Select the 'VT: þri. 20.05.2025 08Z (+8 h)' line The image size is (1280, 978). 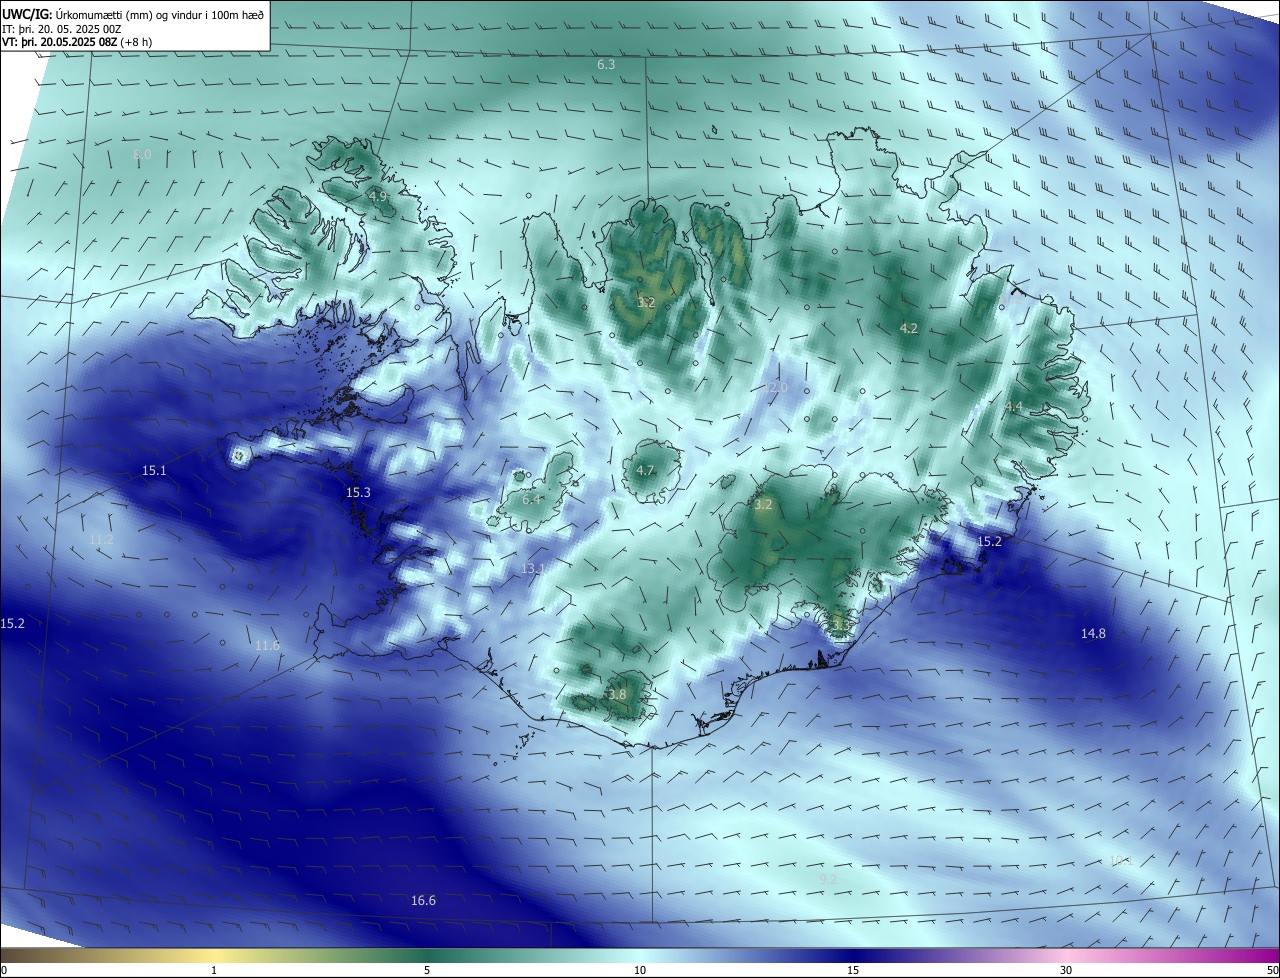click(77, 43)
